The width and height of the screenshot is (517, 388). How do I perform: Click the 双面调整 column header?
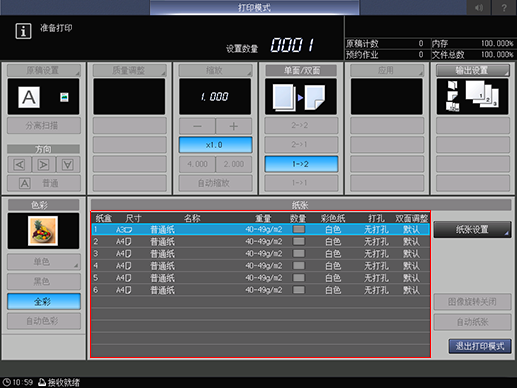412,218
